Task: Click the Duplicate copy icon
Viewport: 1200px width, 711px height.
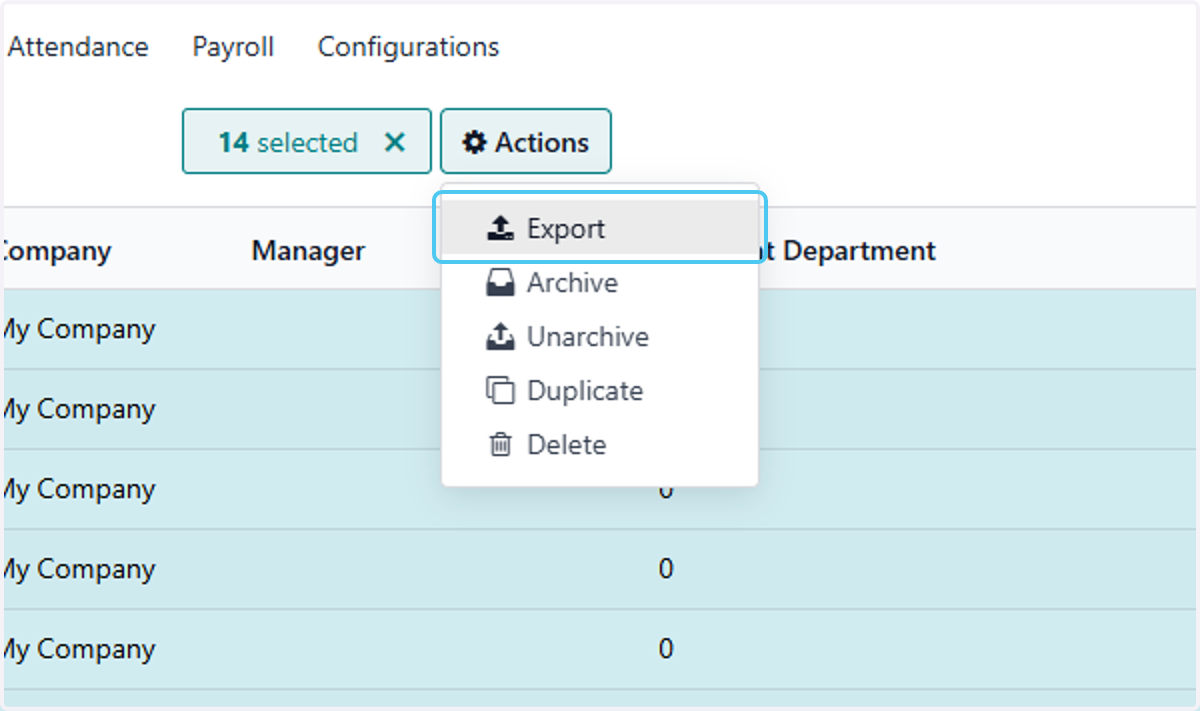Action: pos(500,391)
